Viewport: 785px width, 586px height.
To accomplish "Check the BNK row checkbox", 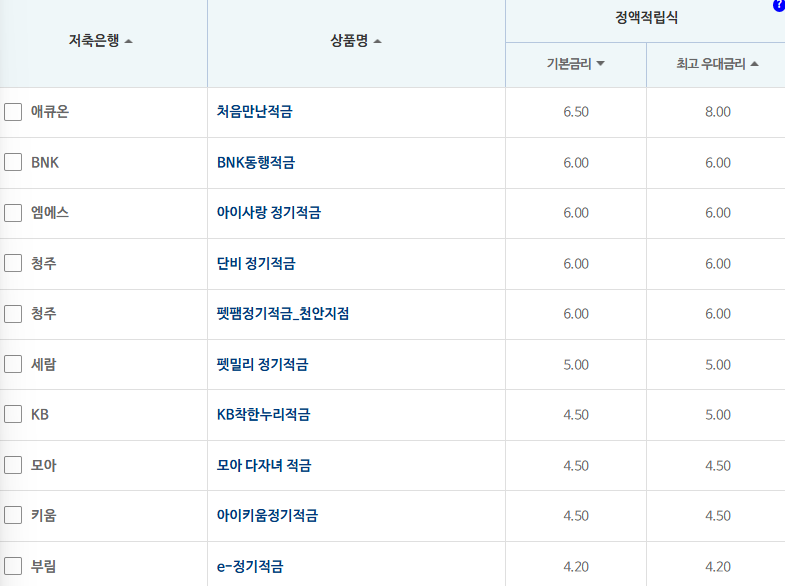I will tap(13, 162).
